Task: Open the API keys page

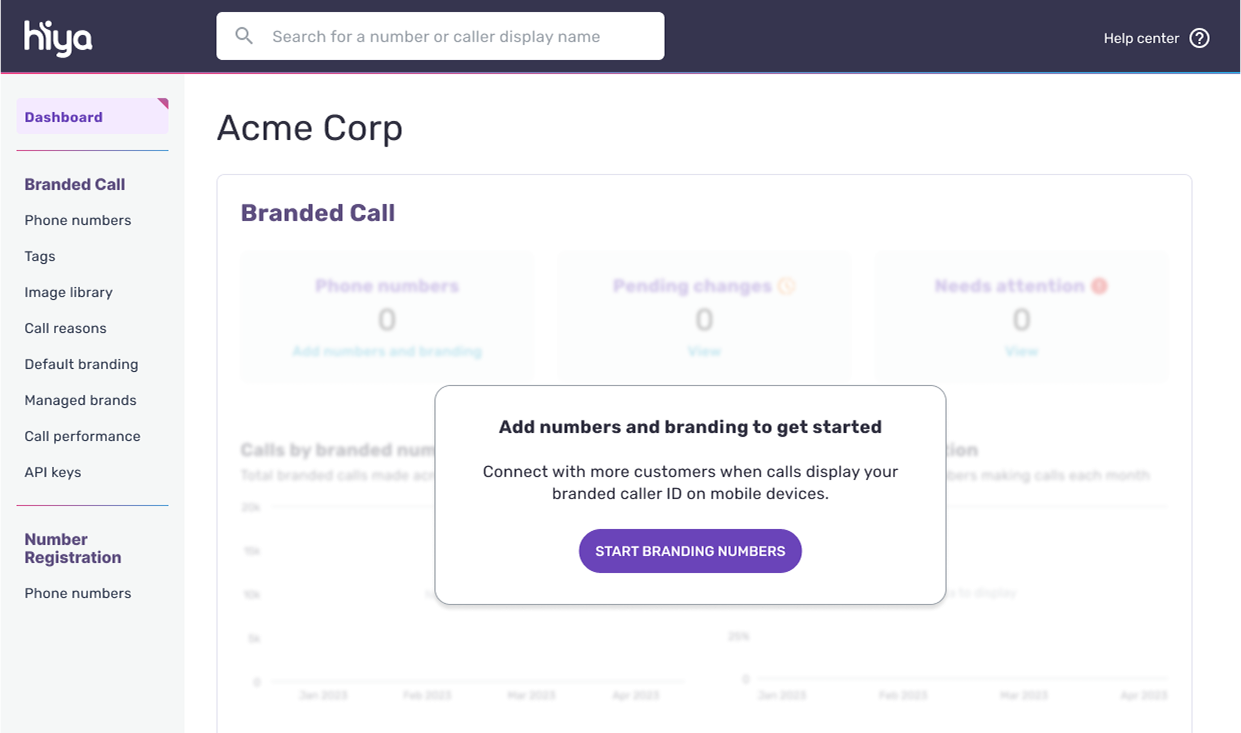Action: tap(54, 472)
